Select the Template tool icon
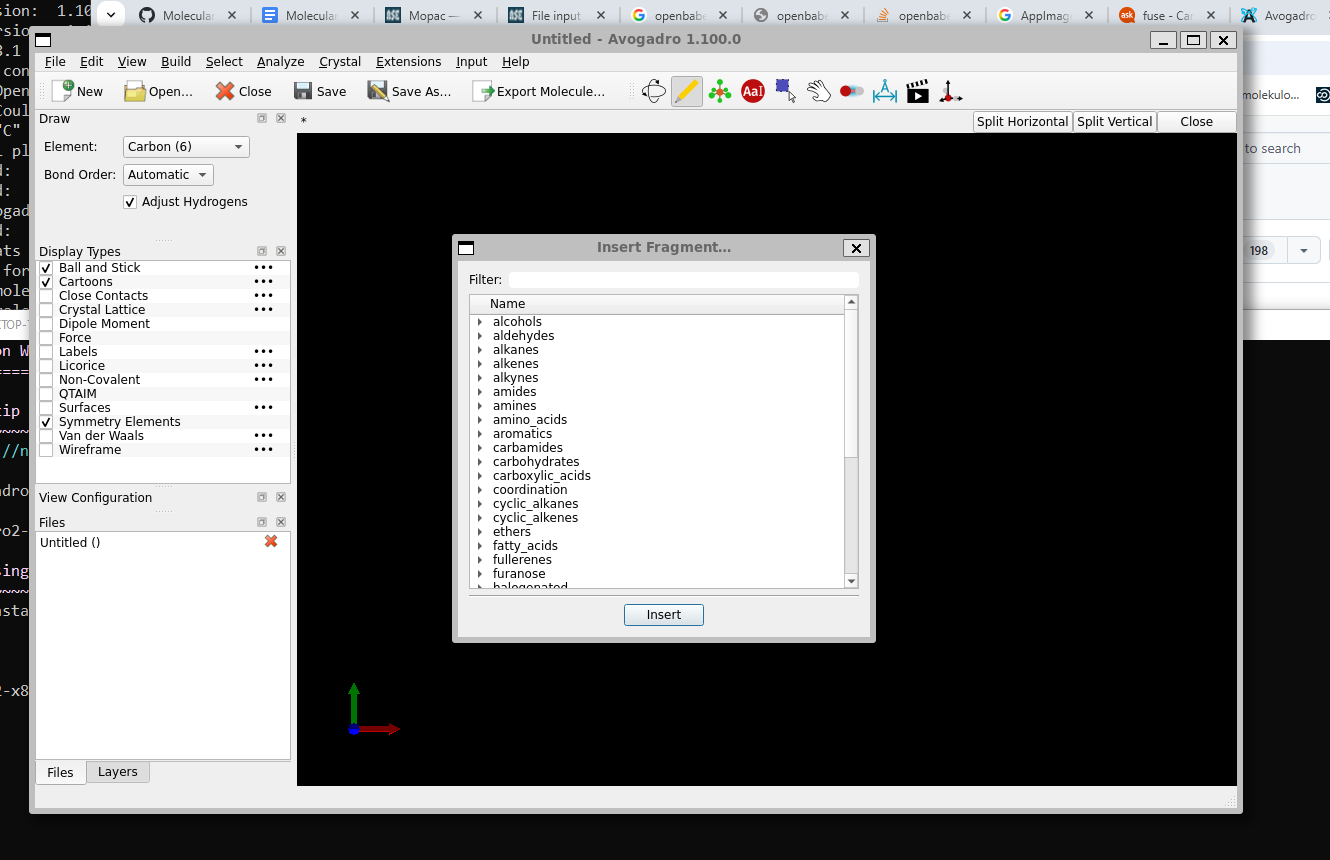The image size is (1330, 860). (720, 91)
